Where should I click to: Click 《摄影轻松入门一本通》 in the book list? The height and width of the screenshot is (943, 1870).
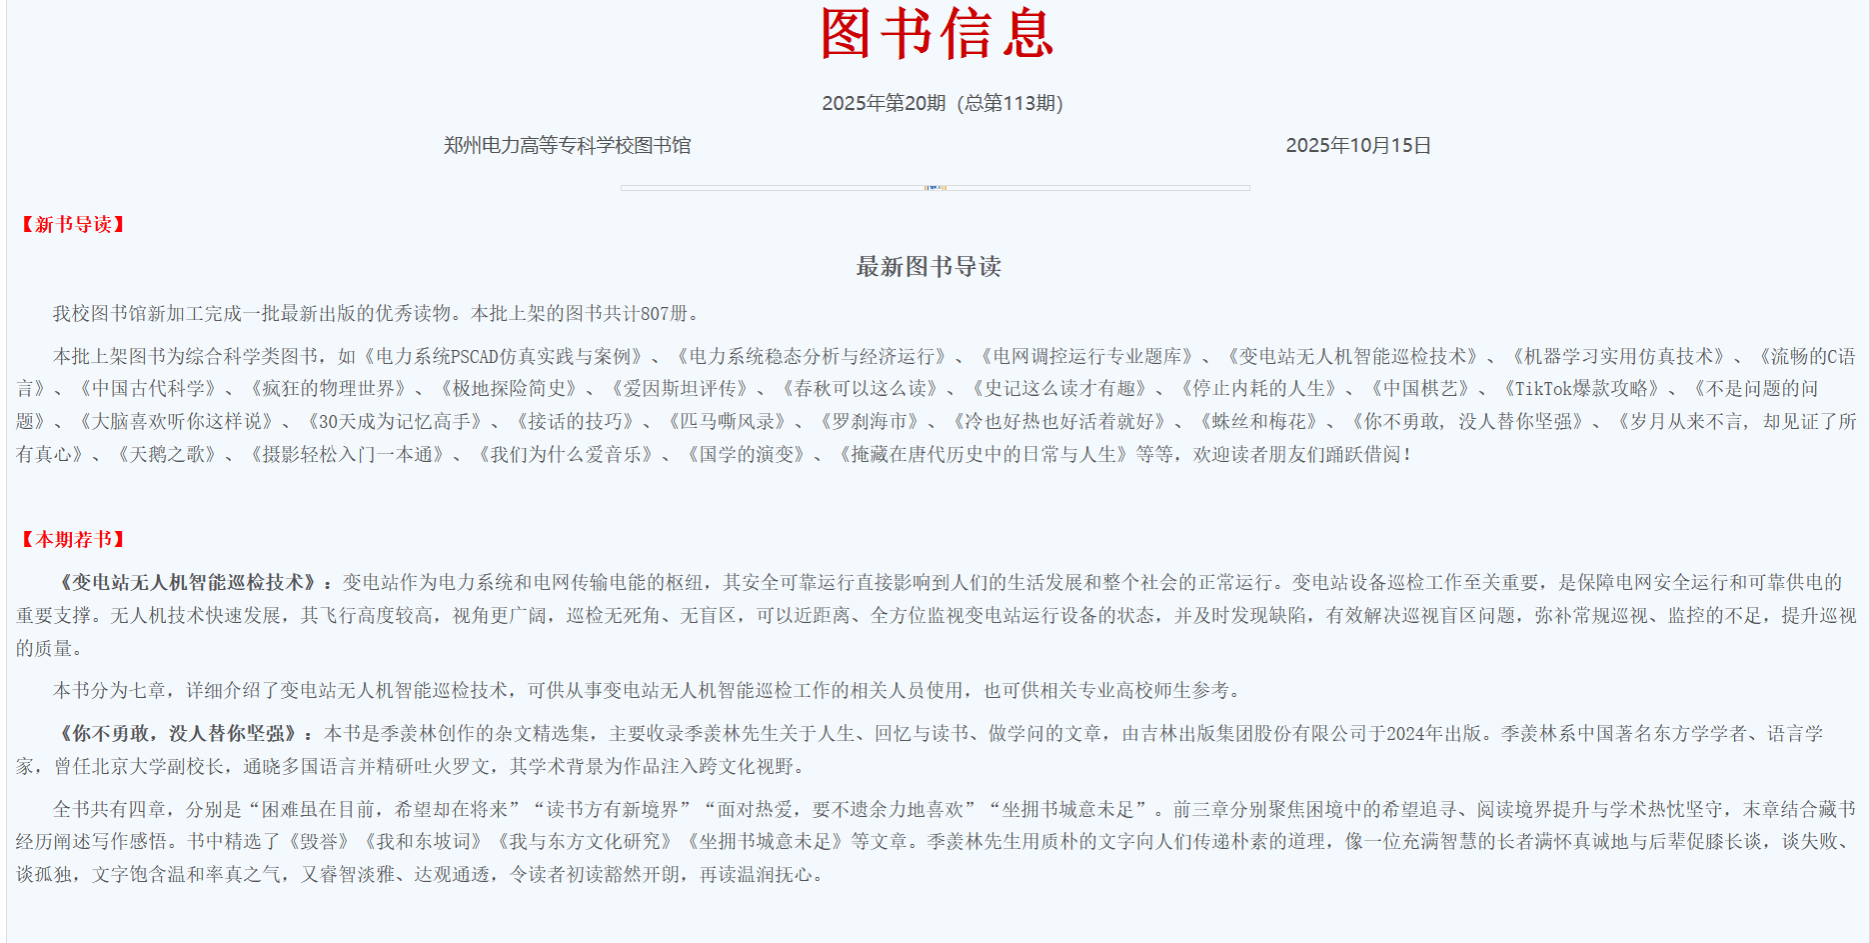pos(347,455)
